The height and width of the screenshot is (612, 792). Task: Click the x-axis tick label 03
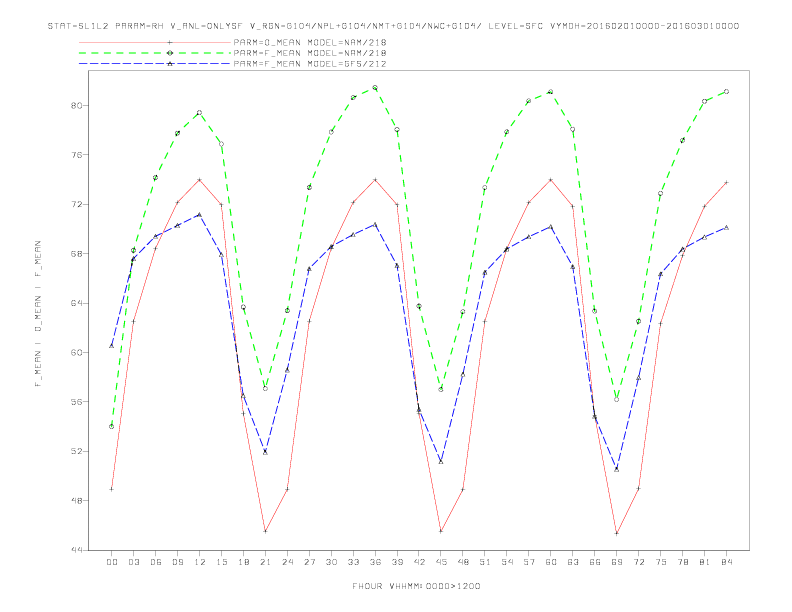point(133,562)
